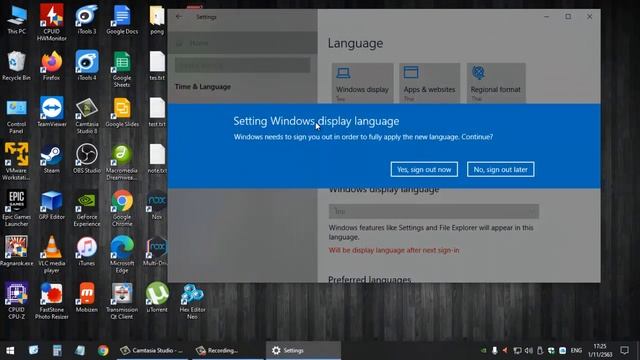Image resolution: width=640 pixels, height=360 pixels.
Task: Open Recycle Bin
Action: coord(16,66)
